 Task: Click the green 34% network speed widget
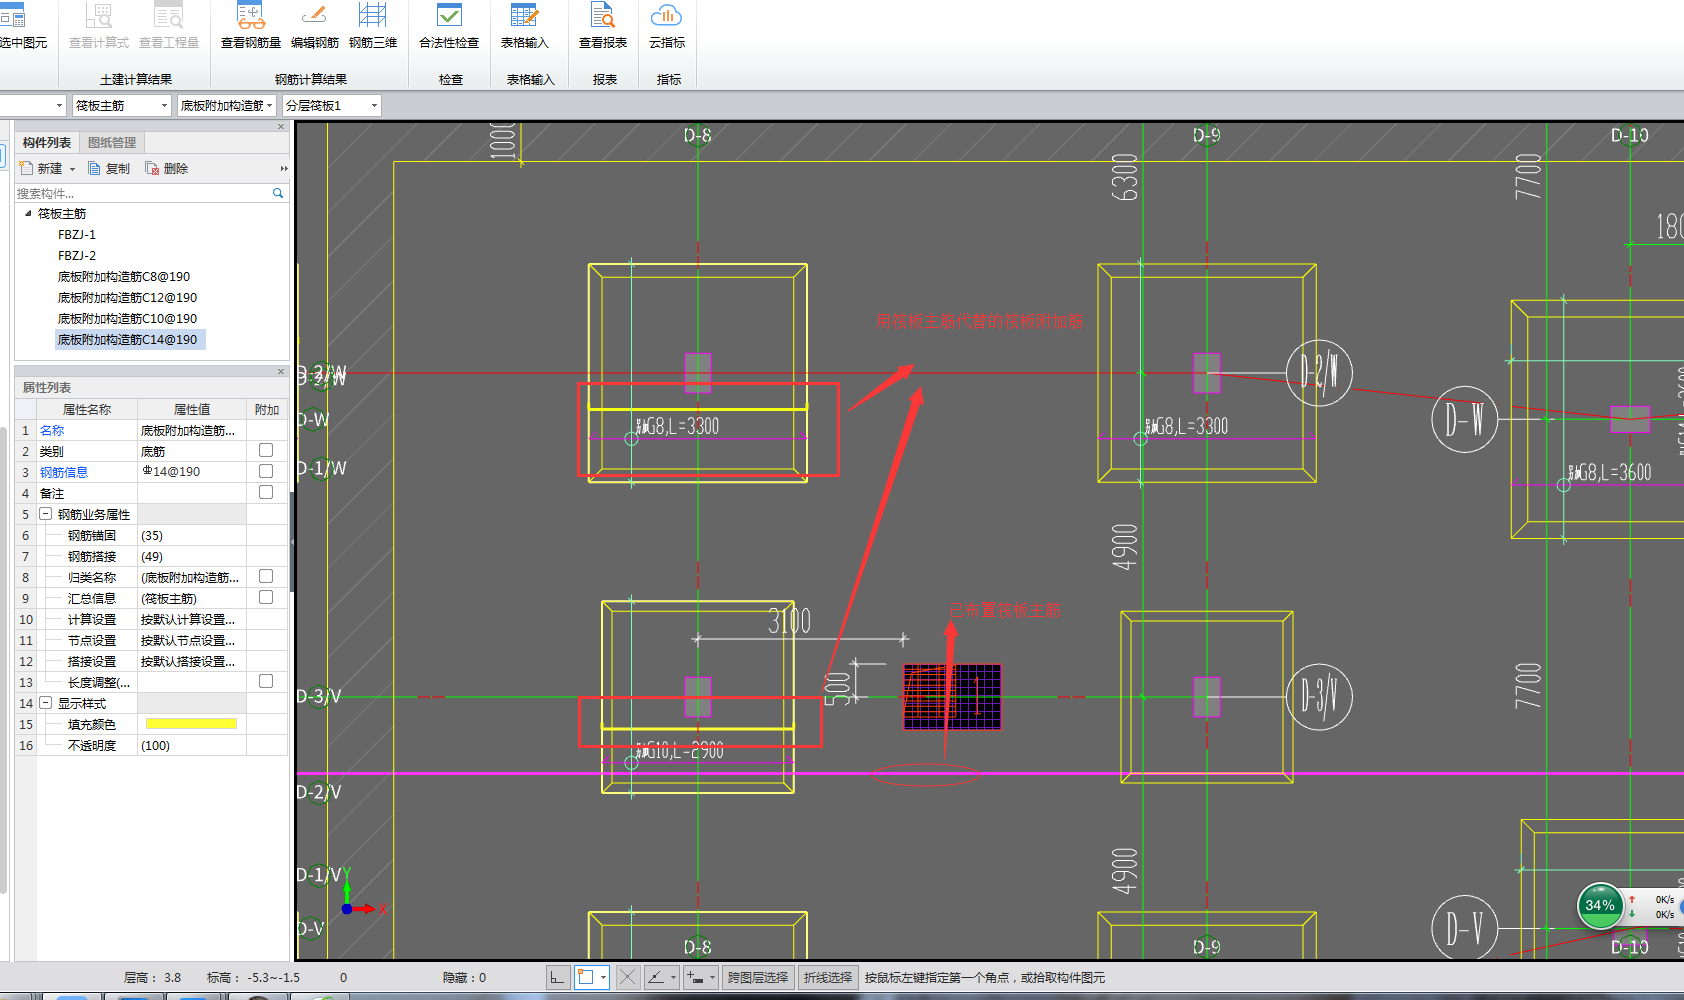1599,905
